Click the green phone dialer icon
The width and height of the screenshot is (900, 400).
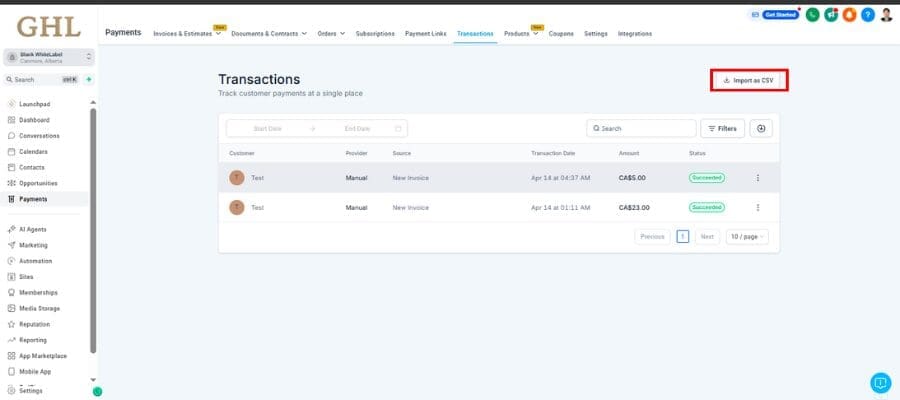click(812, 15)
